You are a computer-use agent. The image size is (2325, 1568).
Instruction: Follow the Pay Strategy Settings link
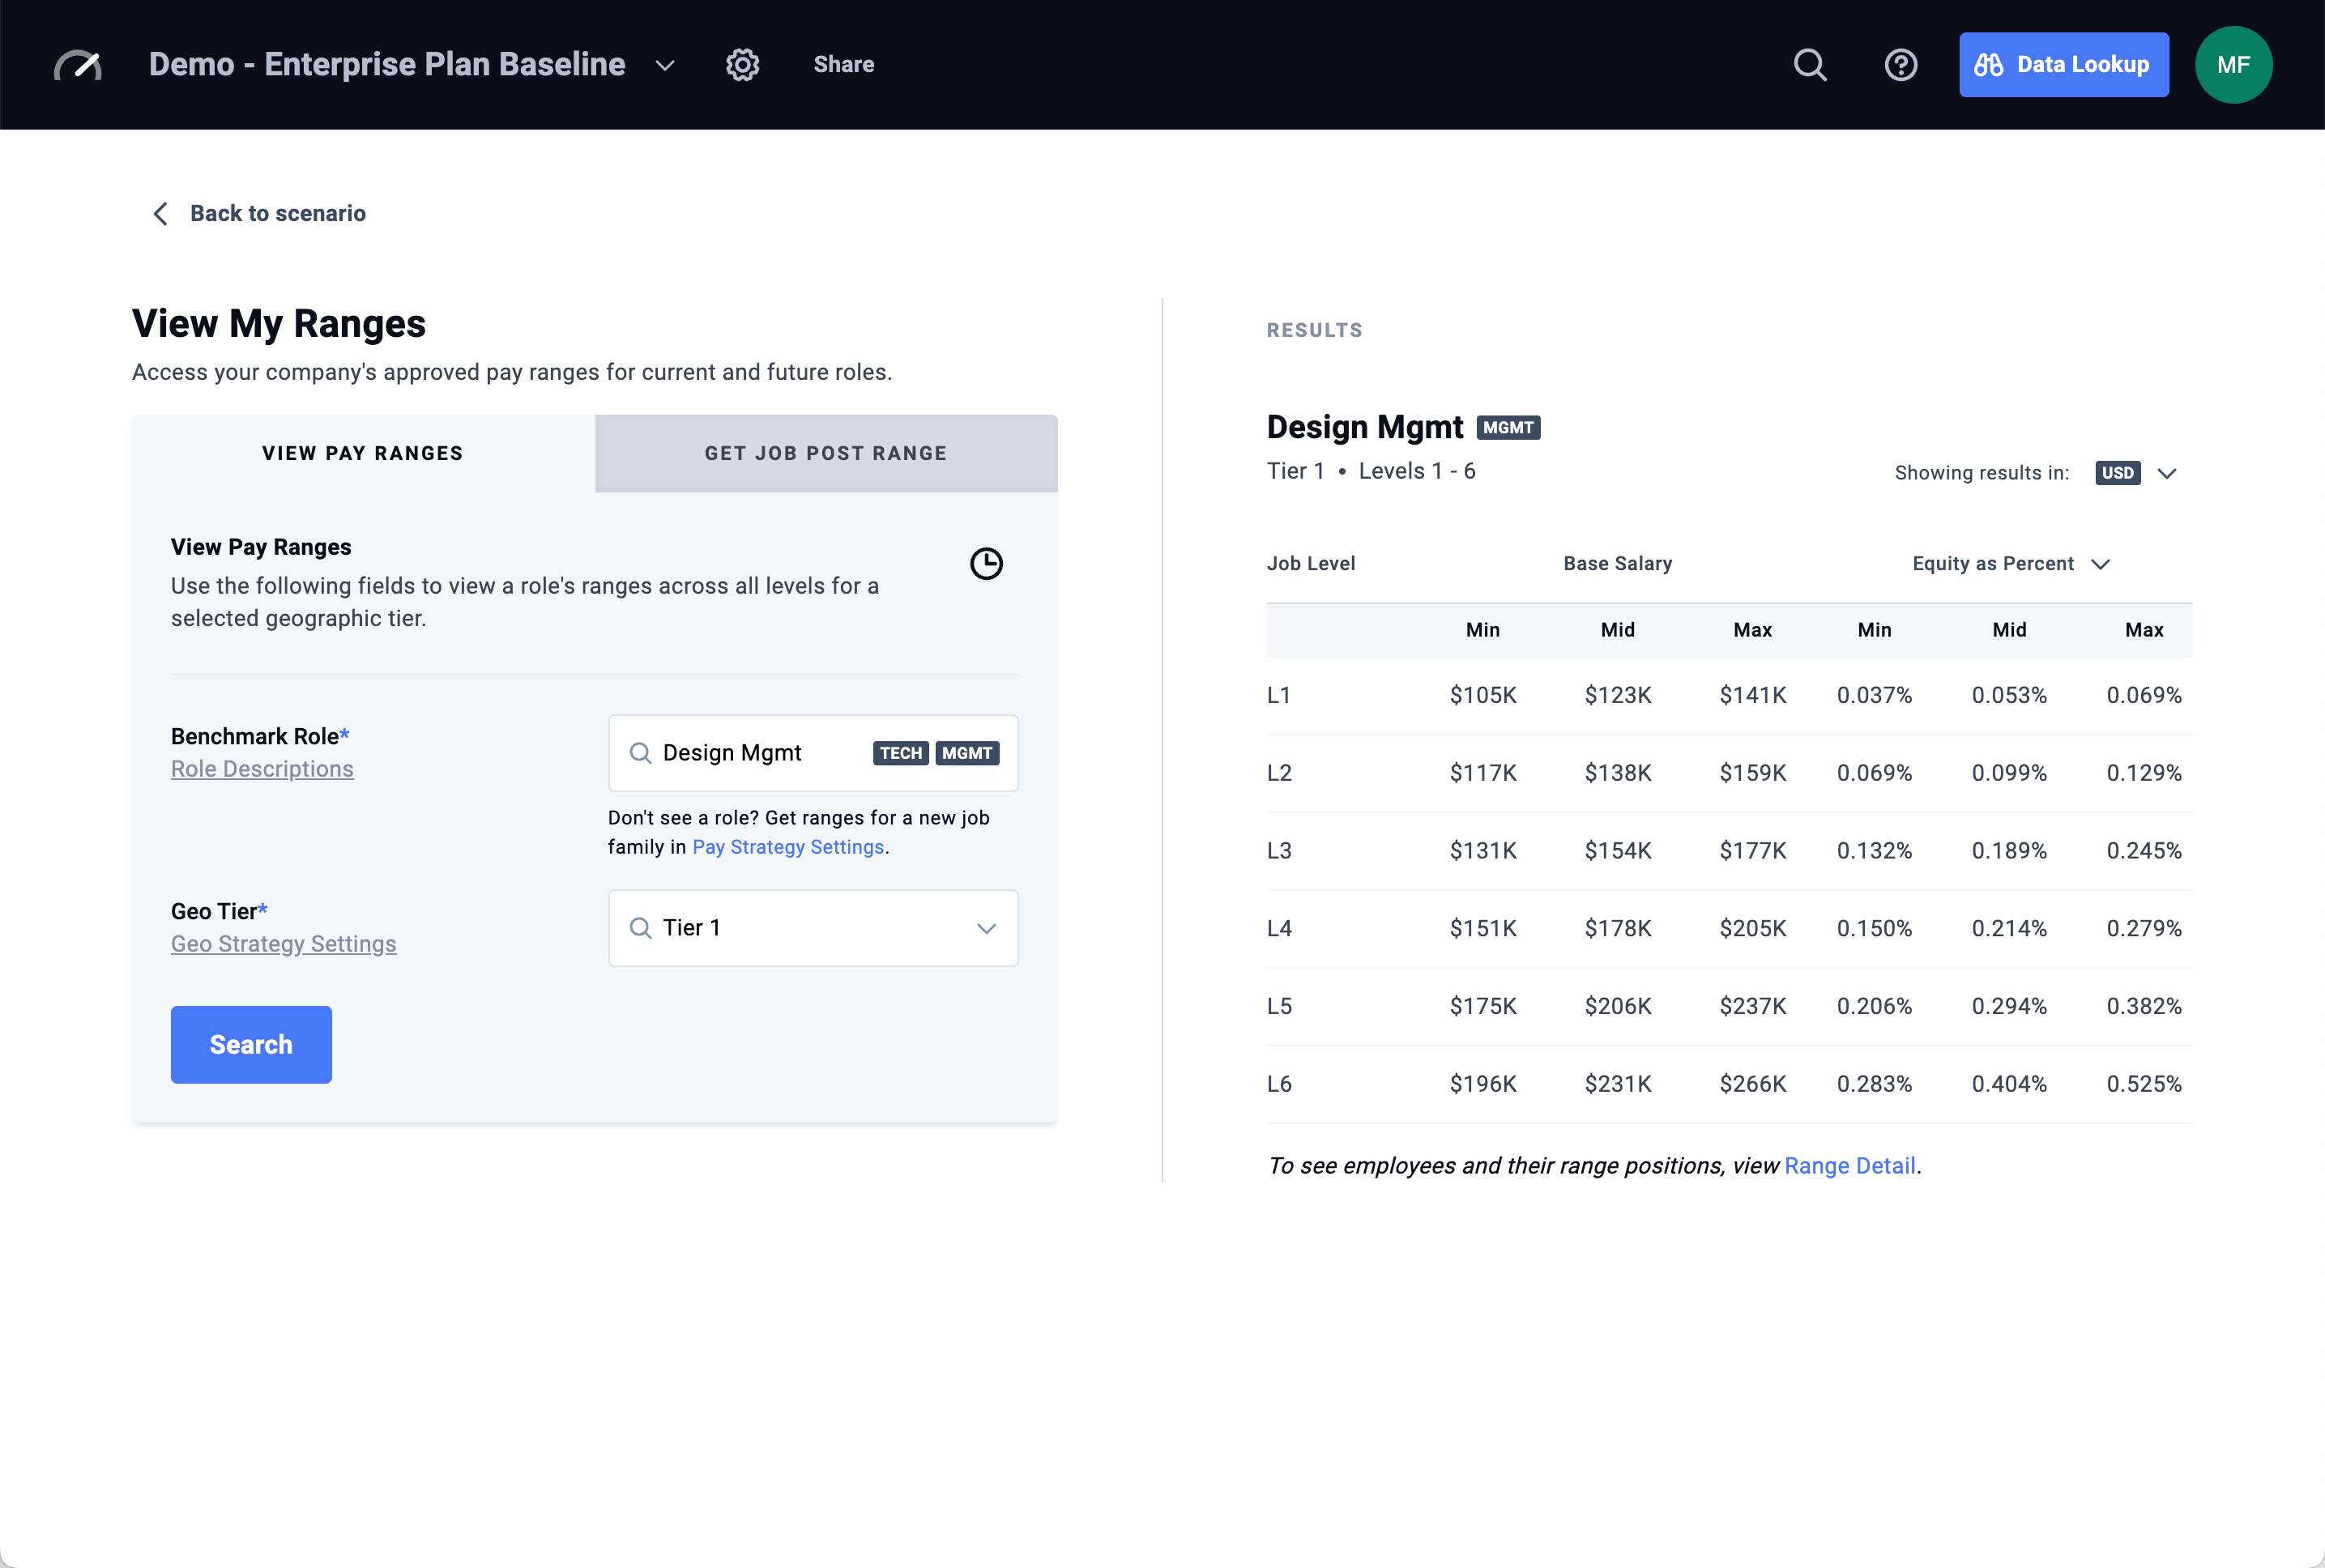click(x=788, y=847)
